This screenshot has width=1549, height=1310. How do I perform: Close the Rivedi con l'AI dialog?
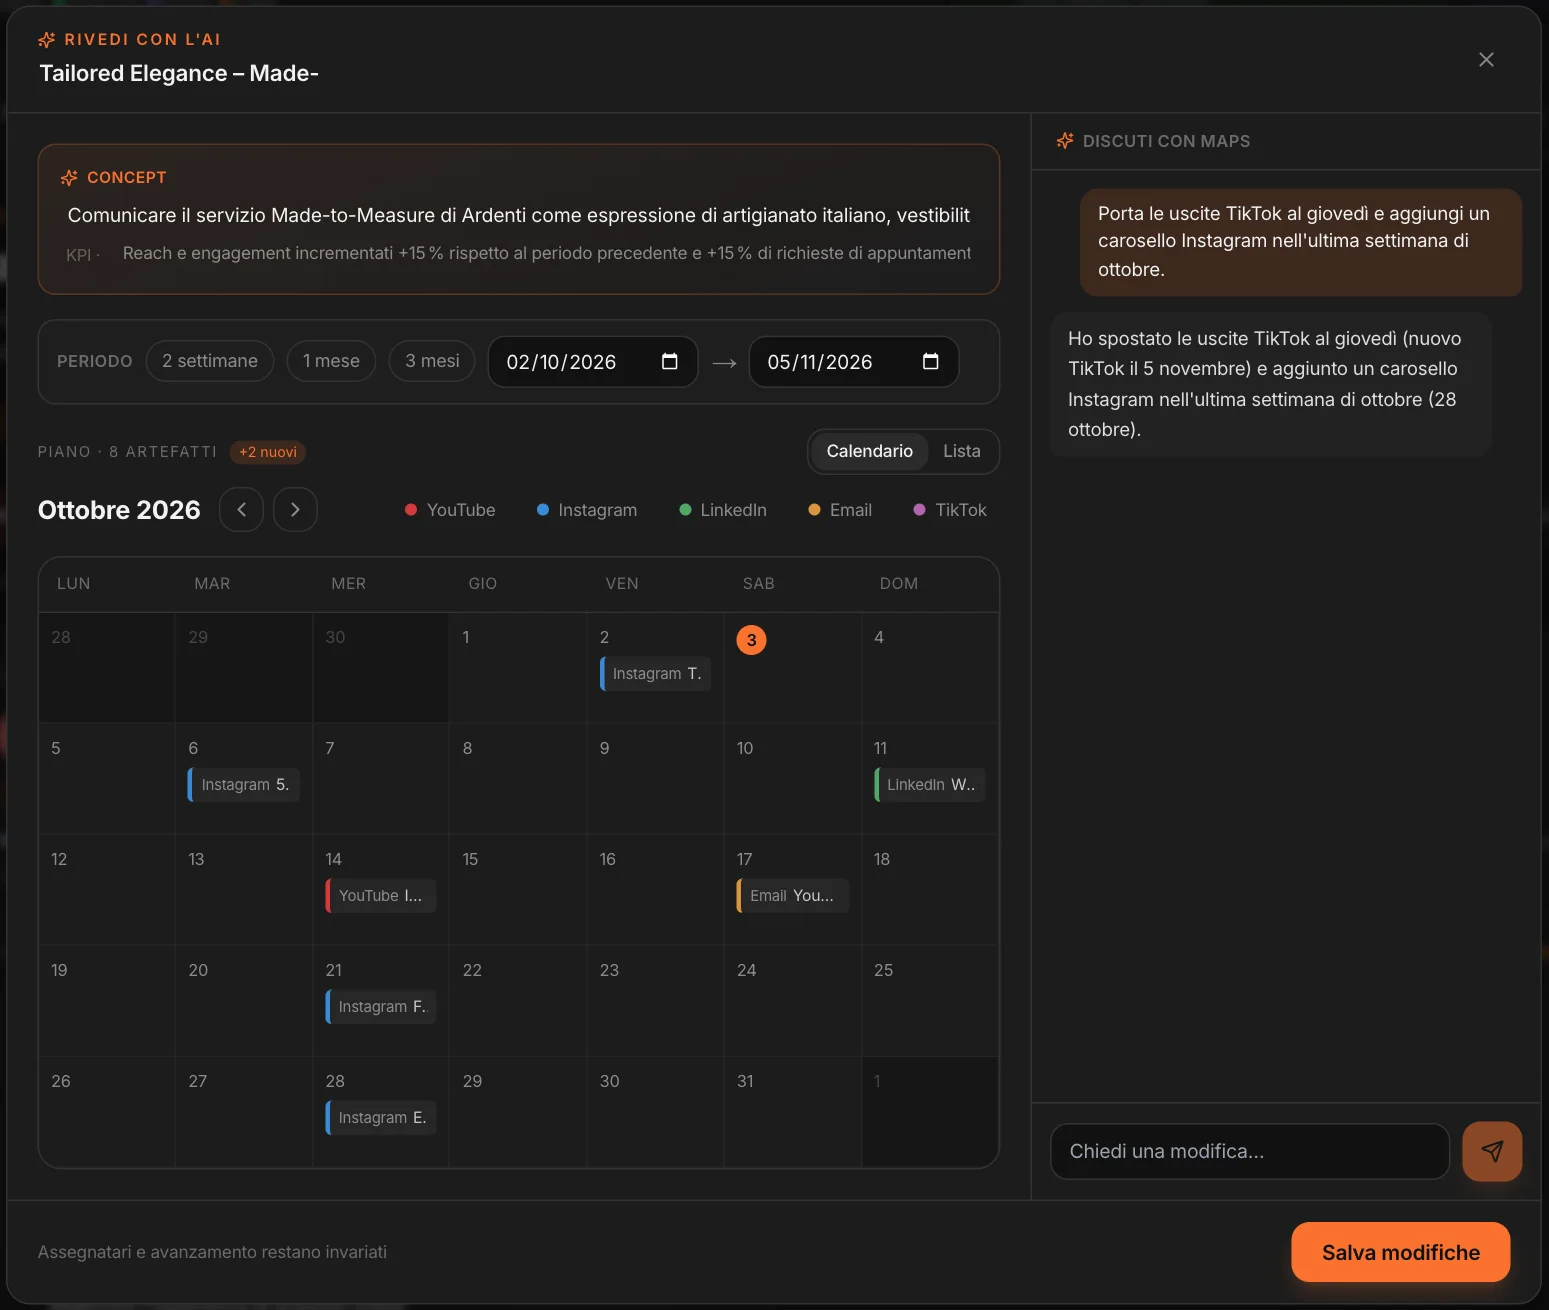coord(1486,59)
